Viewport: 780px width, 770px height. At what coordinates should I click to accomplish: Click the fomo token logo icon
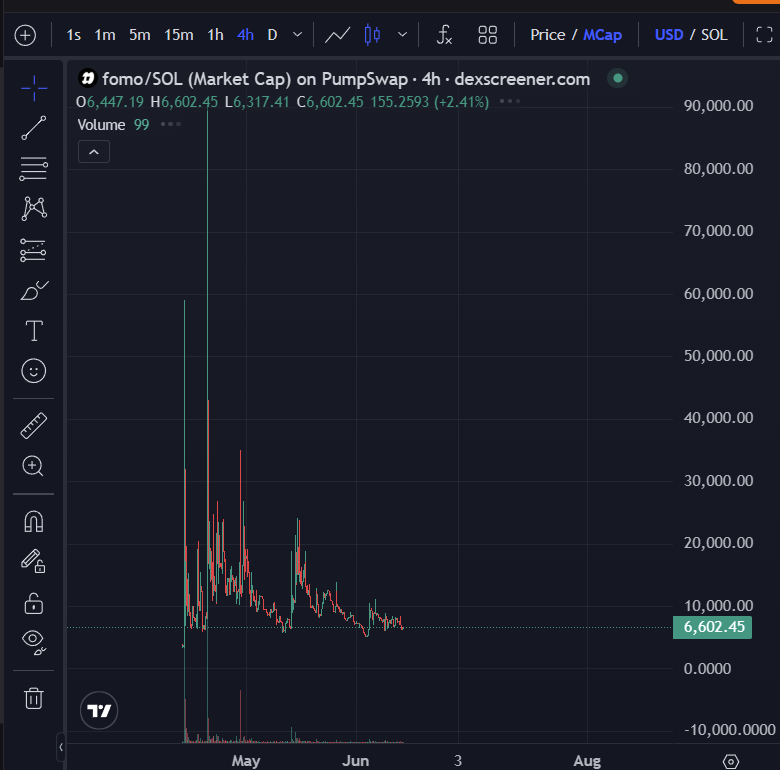tap(88, 79)
